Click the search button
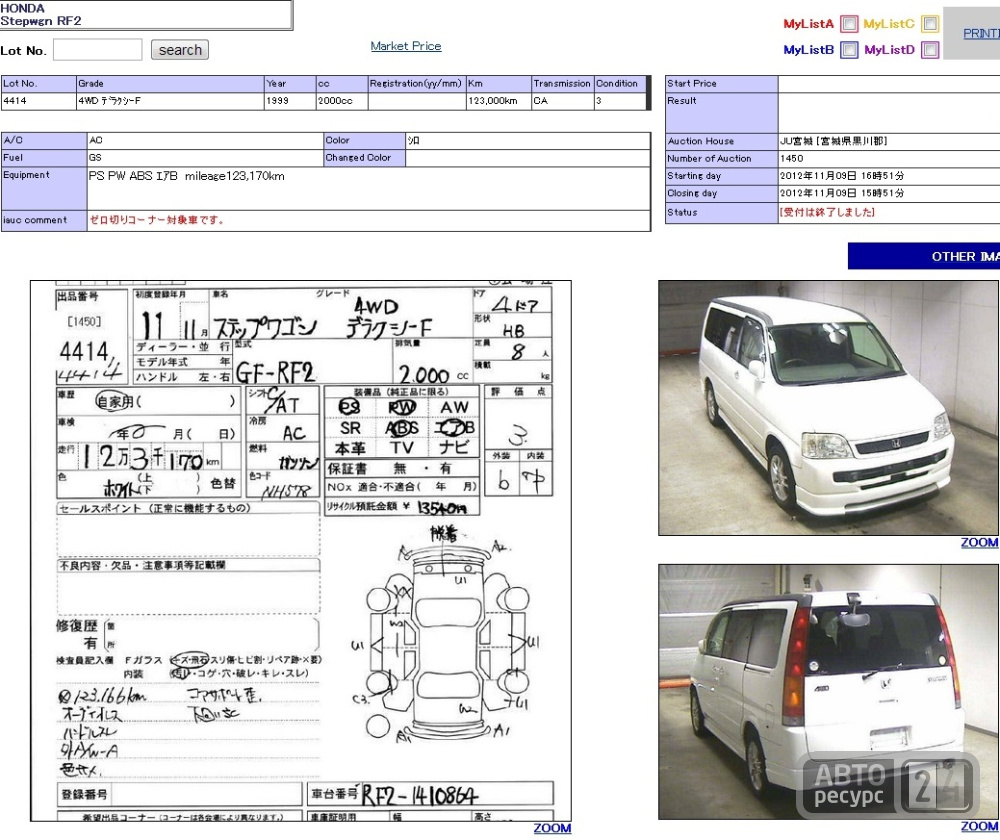 tap(180, 50)
